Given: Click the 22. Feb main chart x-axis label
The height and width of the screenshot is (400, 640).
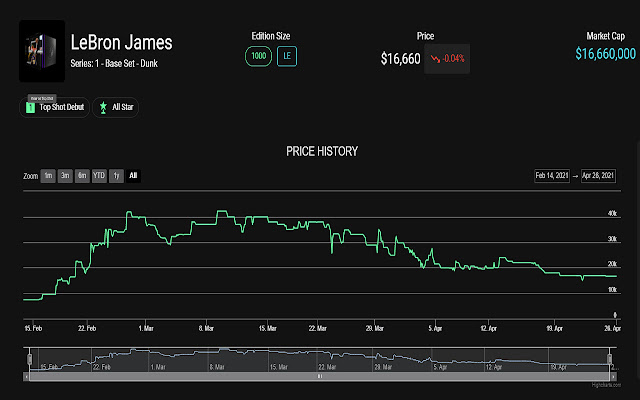Looking at the screenshot, I should (87, 328).
